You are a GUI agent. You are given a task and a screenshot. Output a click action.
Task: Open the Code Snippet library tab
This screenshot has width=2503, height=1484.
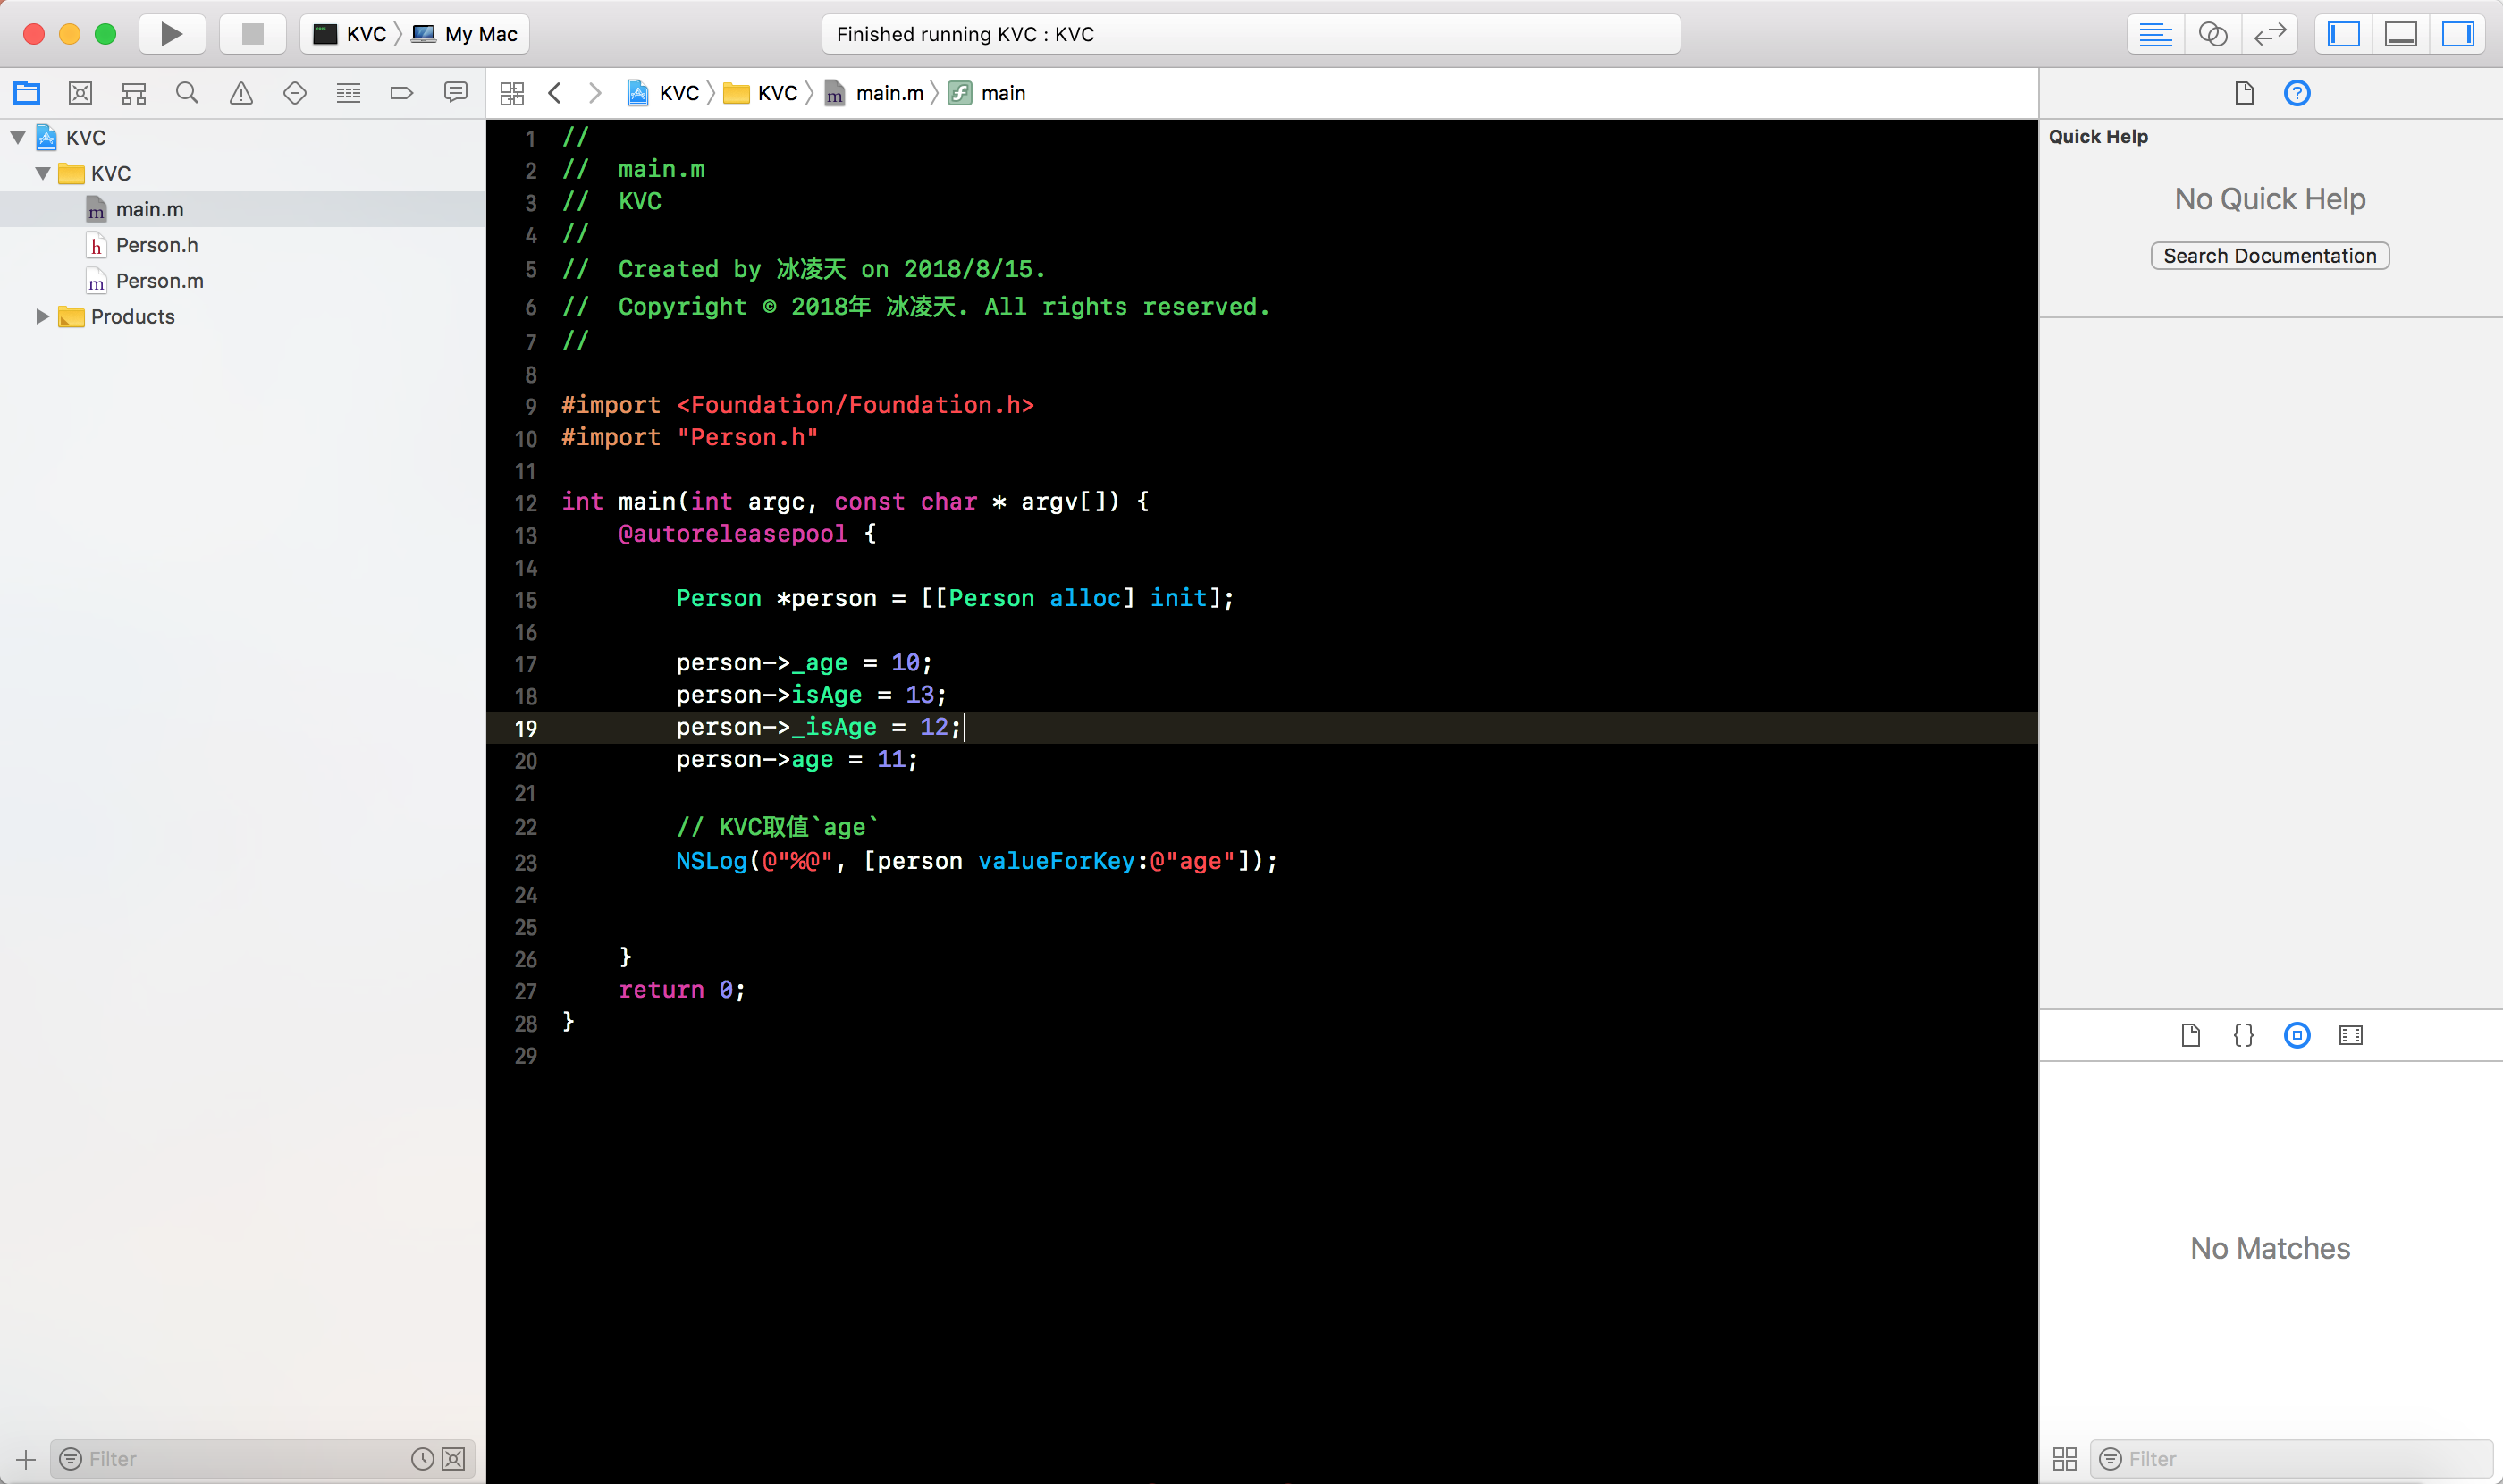pyautogui.click(x=2243, y=1035)
